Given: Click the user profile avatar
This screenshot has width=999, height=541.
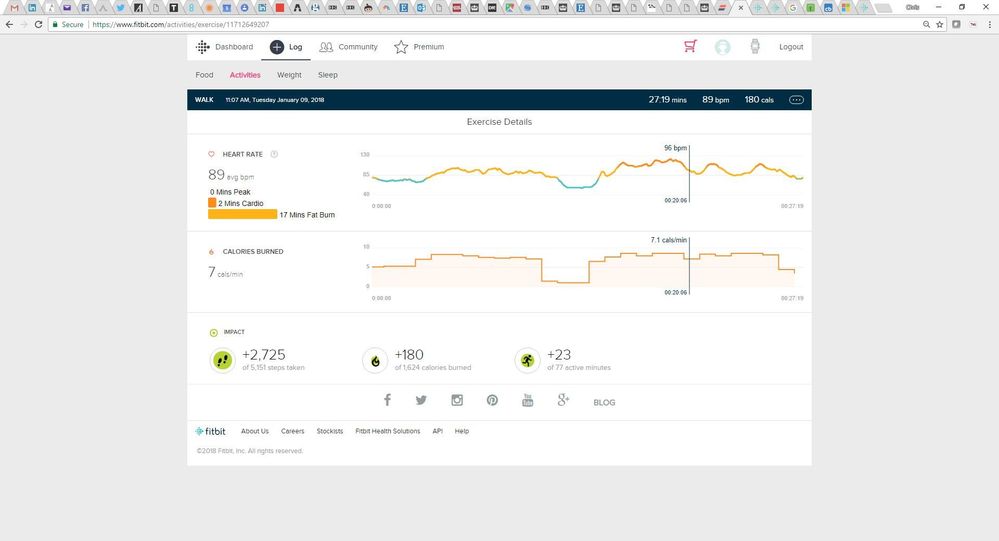Looking at the screenshot, I should 722,47.
